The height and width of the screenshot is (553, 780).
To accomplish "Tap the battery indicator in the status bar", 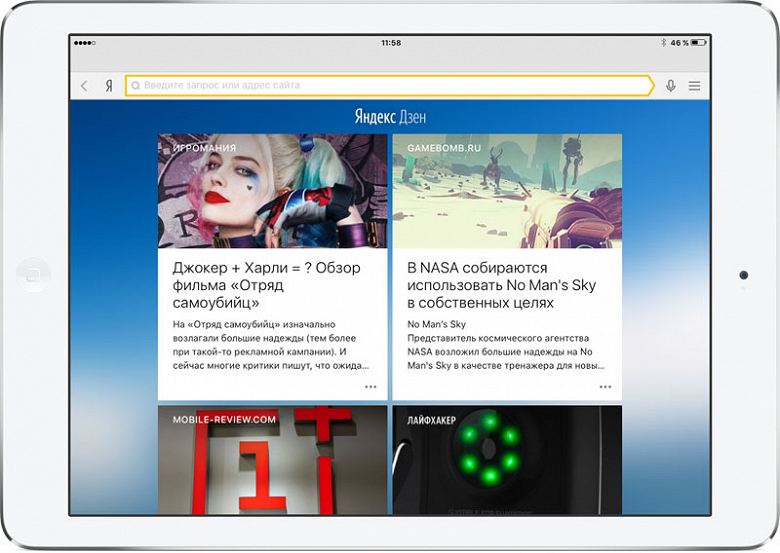I will [x=698, y=43].
